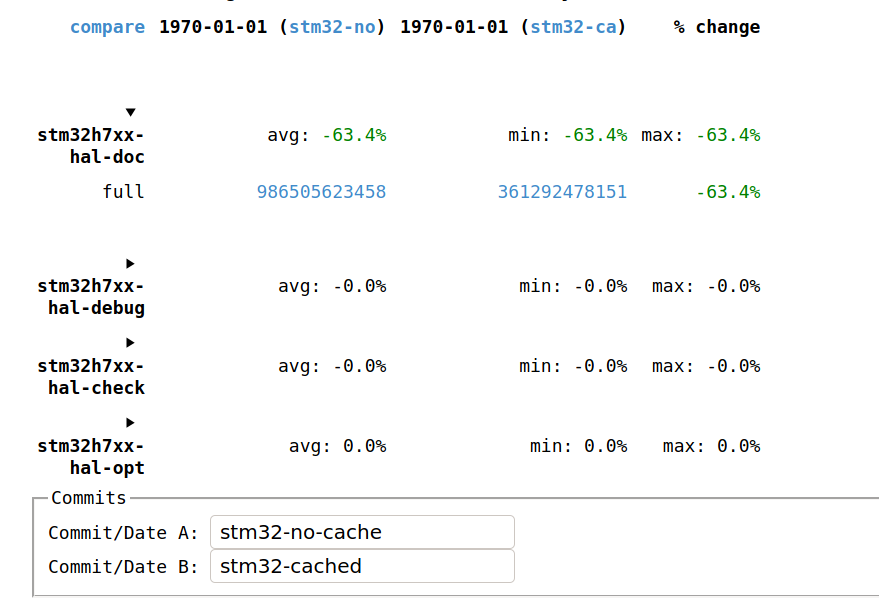The width and height of the screenshot is (879, 598).
Task: Focus the Commit/Date A input field
Action: tap(362, 532)
